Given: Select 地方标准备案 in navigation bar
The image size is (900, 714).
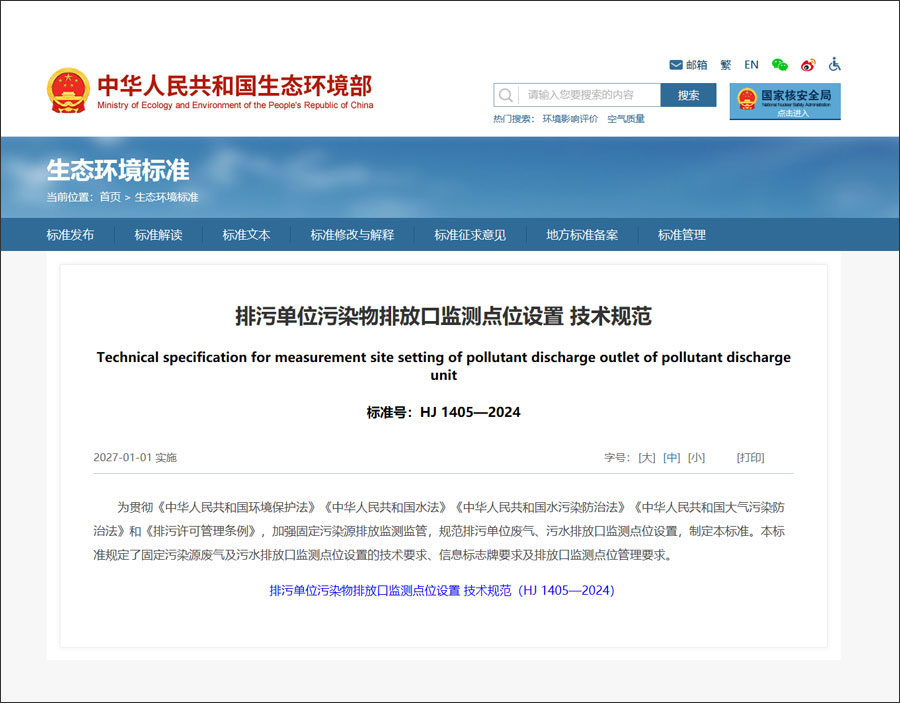Looking at the screenshot, I should tap(582, 235).
